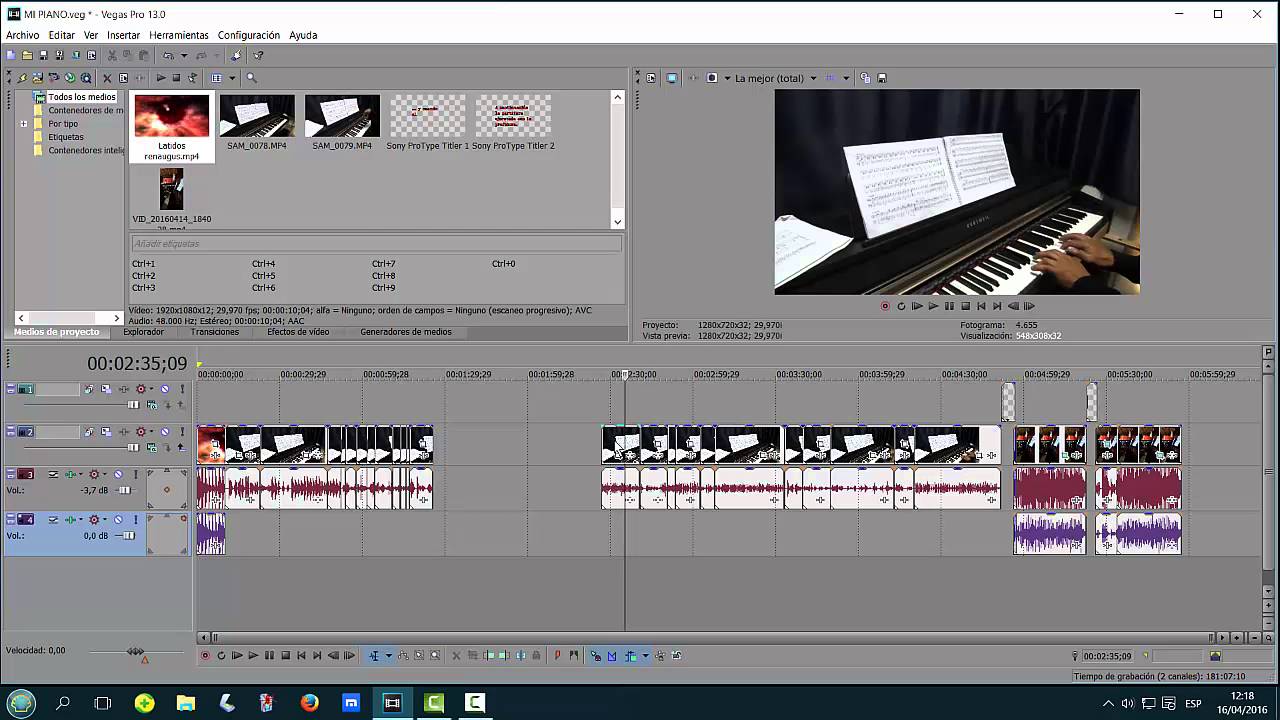Click Get Media from the Web icon
Viewport: 1280px width, 720px height.
[86, 77]
